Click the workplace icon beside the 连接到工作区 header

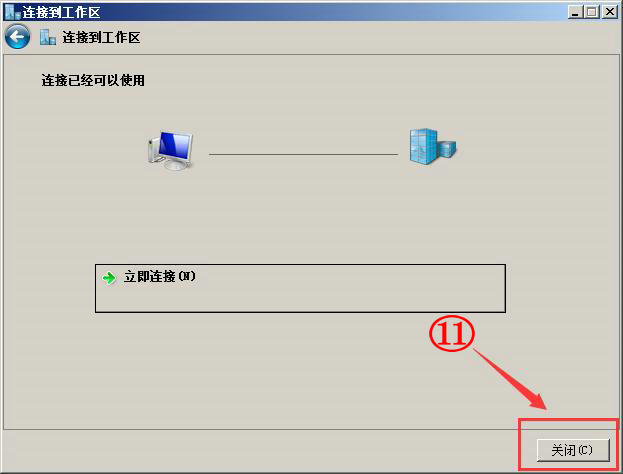click(x=48, y=37)
